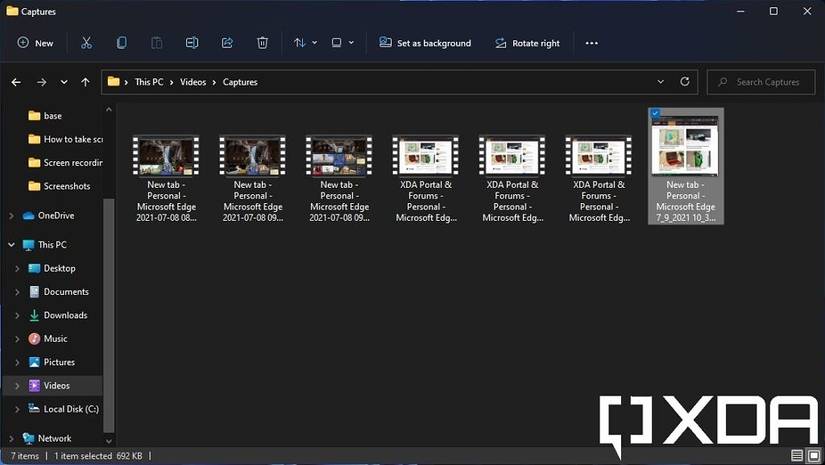825x465 pixels.
Task: Select the first XDA Portal & Forums video
Action: [426, 179]
